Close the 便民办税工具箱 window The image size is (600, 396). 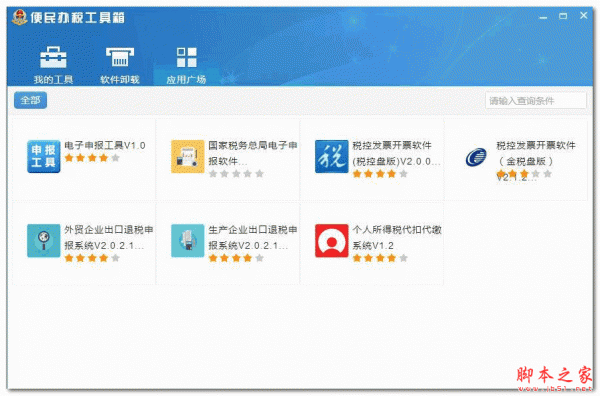(584, 16)
